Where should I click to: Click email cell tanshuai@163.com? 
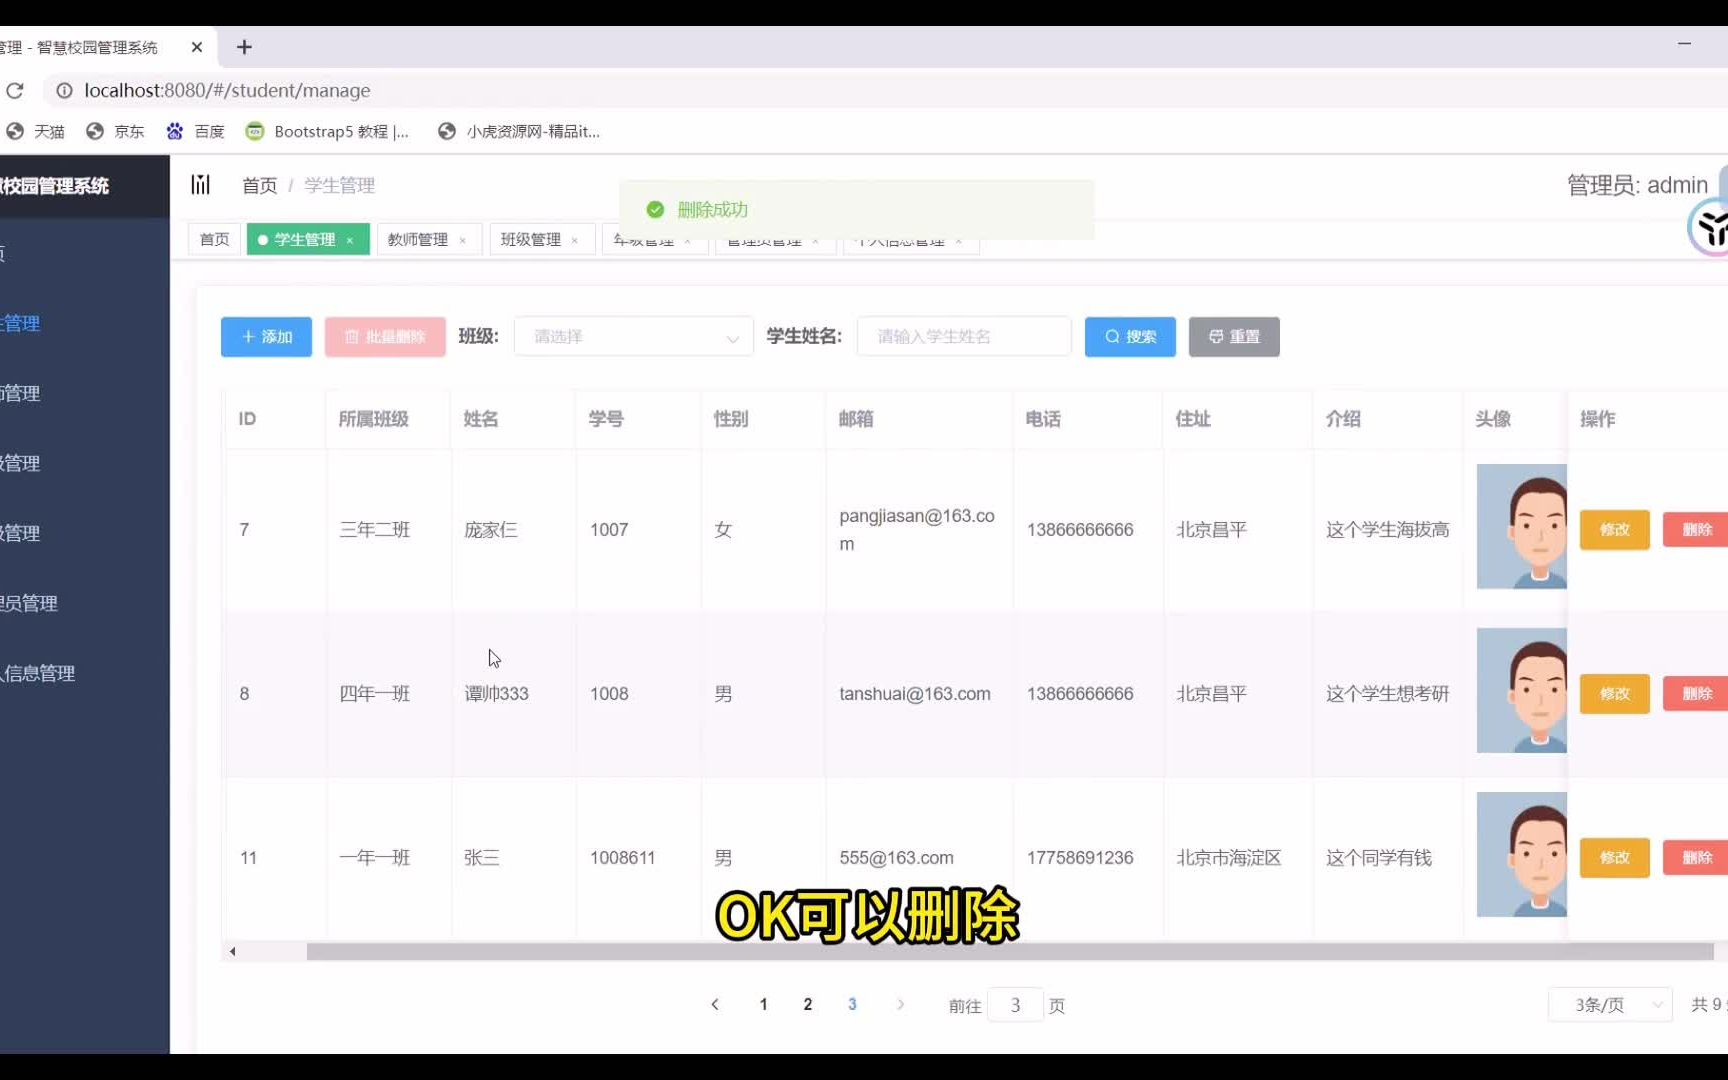[x=915, y=693]
